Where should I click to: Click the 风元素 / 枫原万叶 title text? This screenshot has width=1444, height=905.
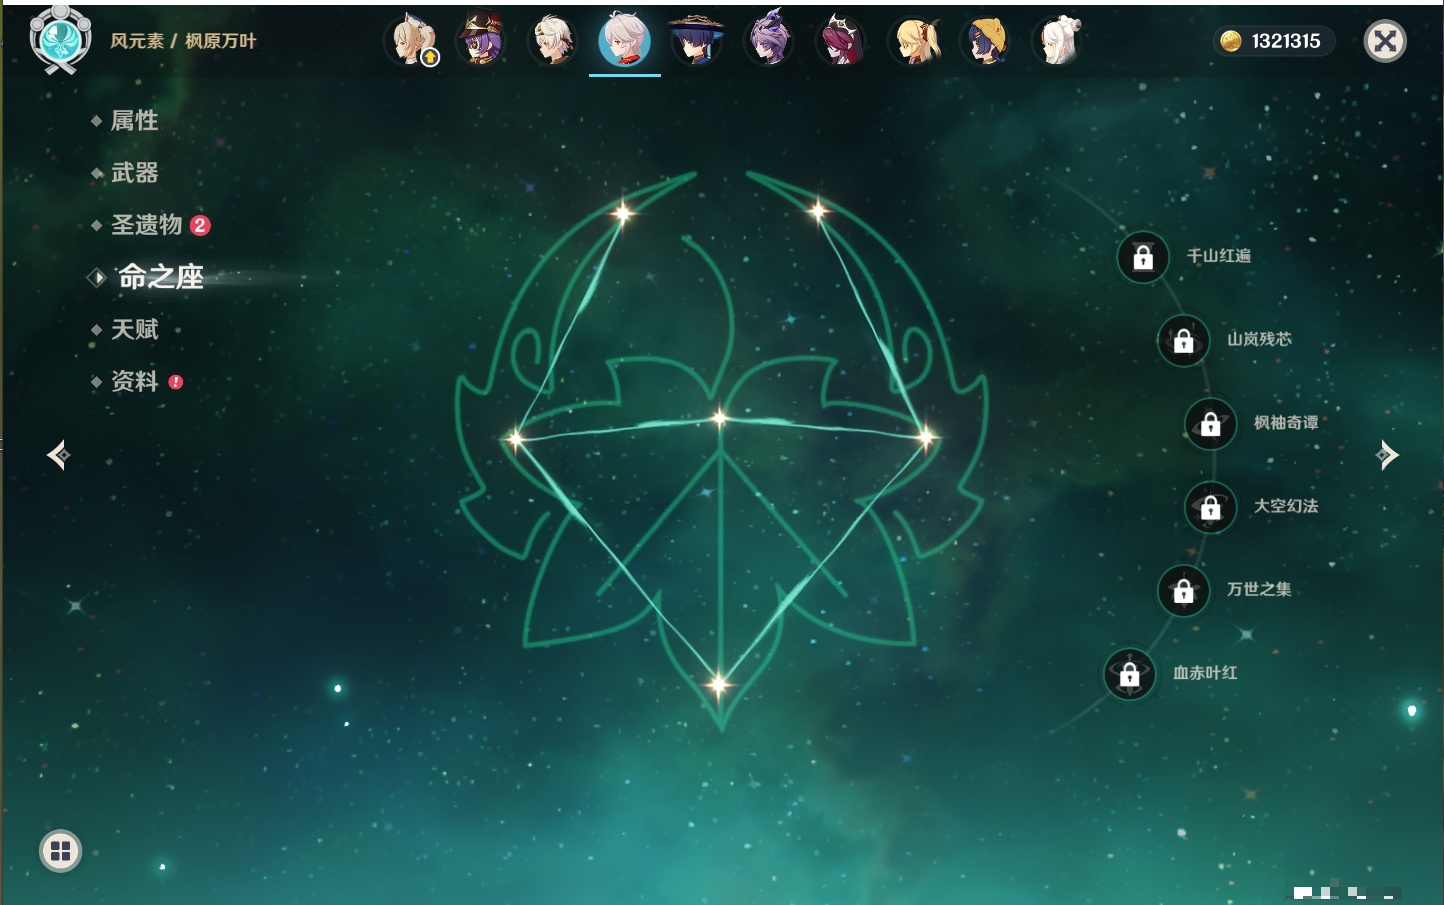coord(183,41)
